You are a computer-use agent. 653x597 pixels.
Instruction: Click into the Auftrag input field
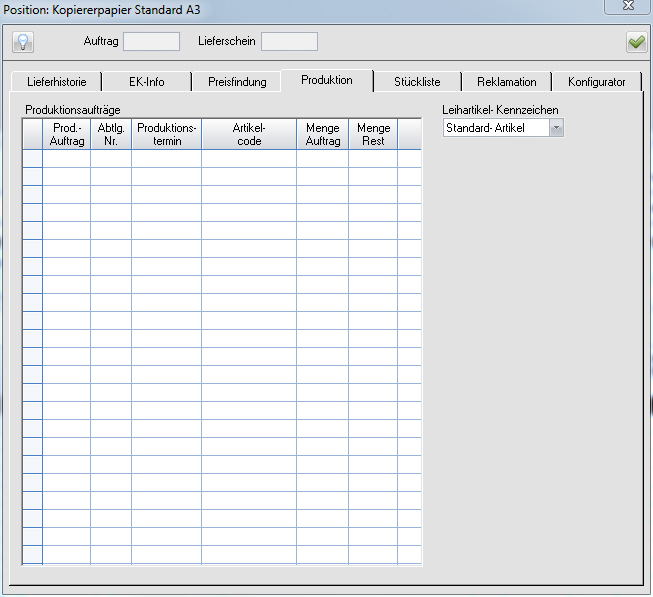(x=151, y=42)
